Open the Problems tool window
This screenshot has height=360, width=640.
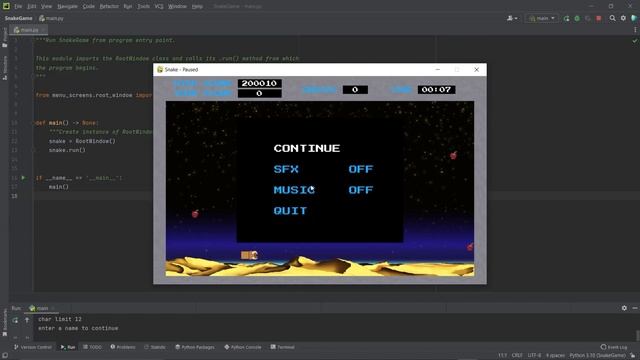click(x=123, y=347)
